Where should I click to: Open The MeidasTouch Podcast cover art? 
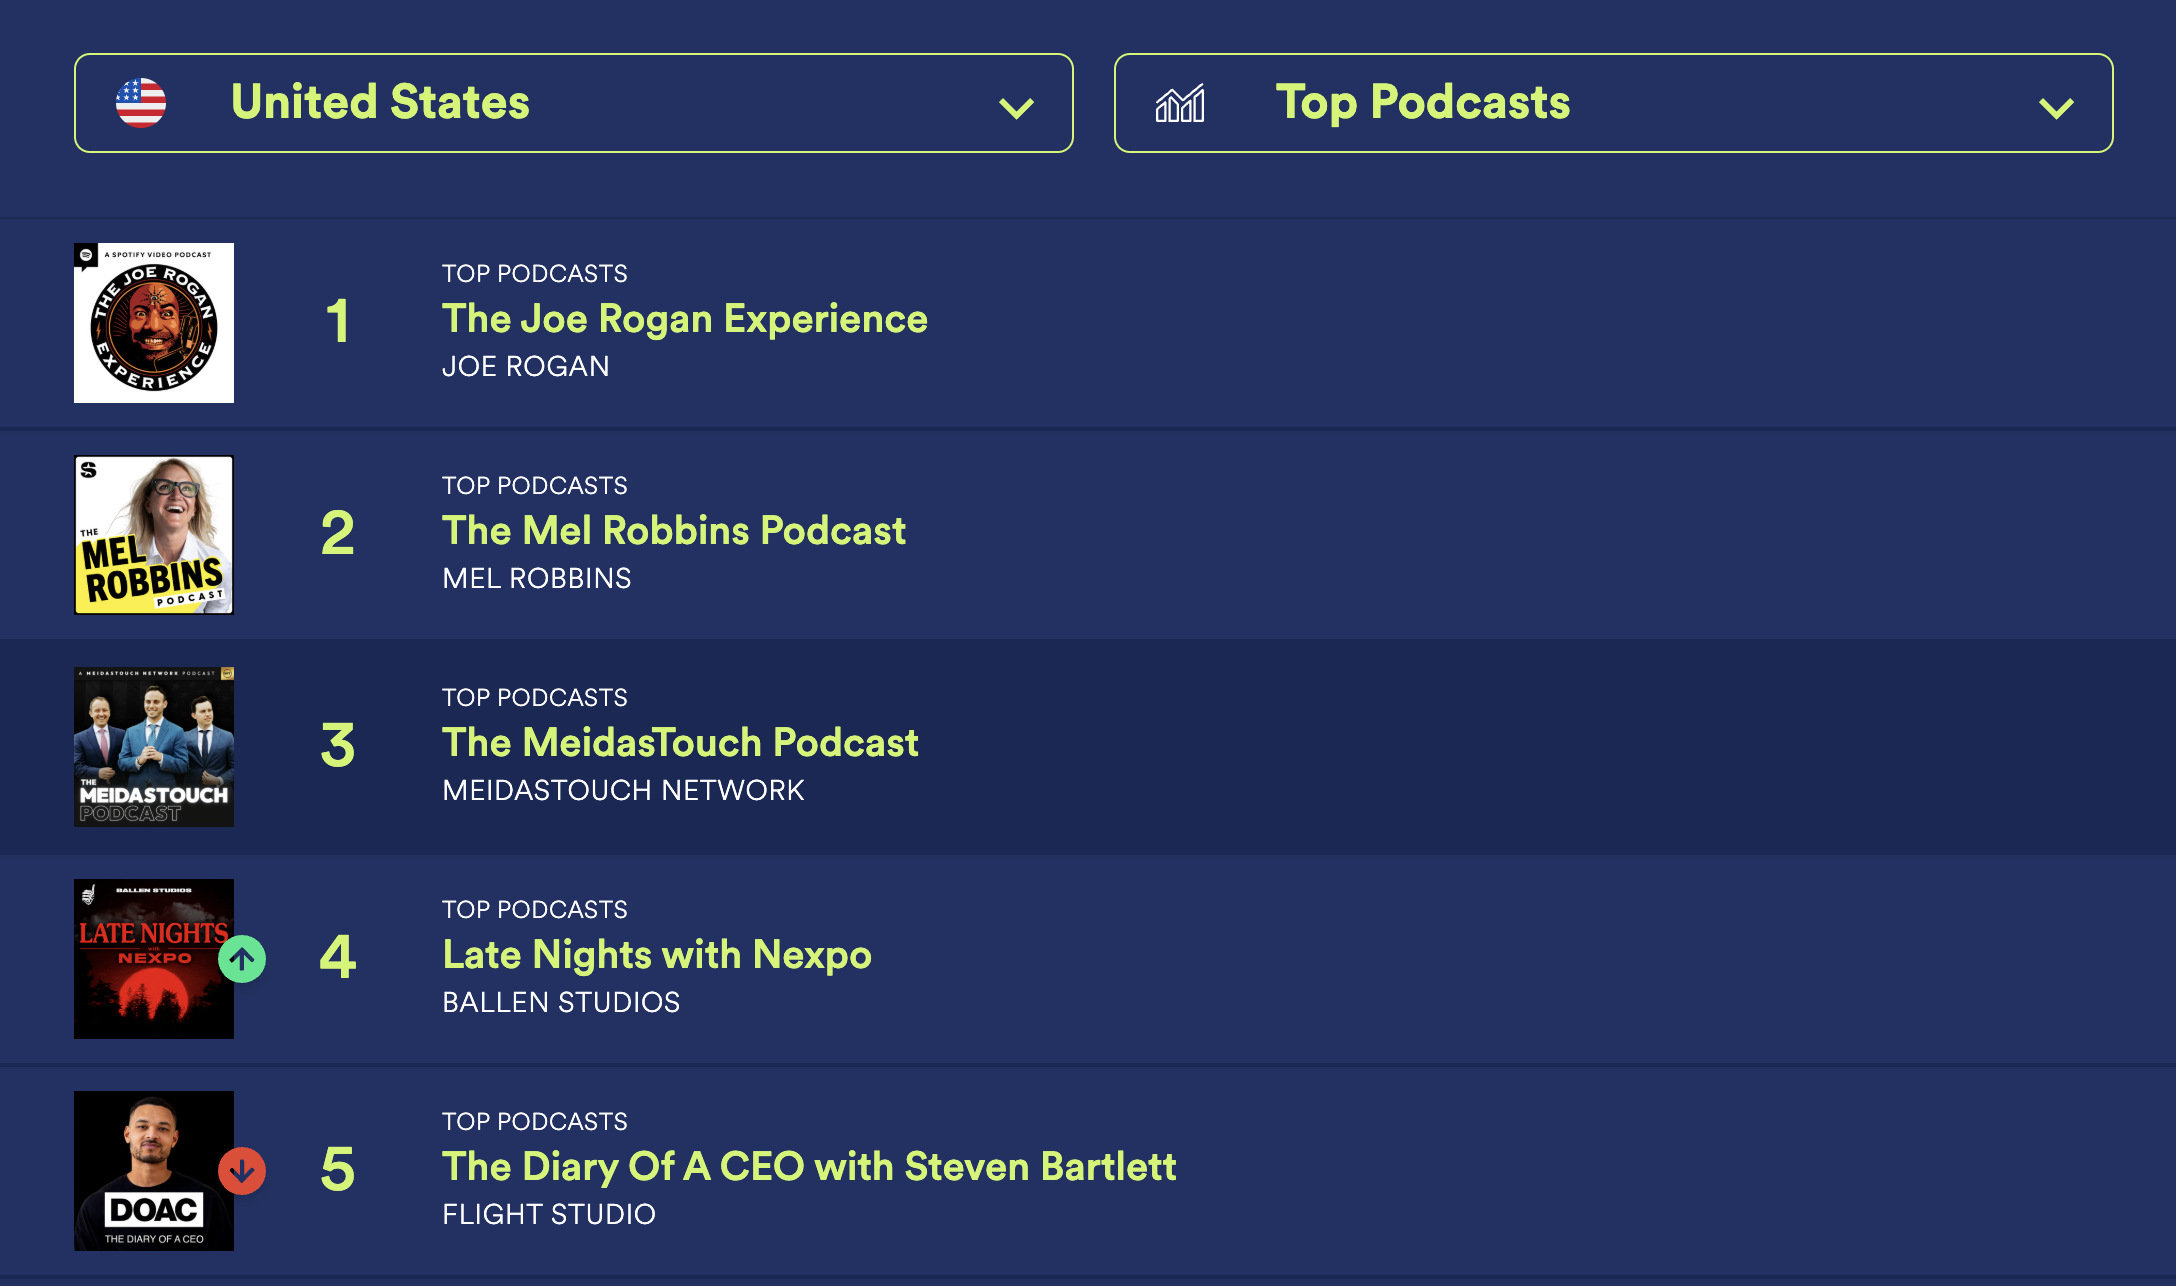pos(154,747)
